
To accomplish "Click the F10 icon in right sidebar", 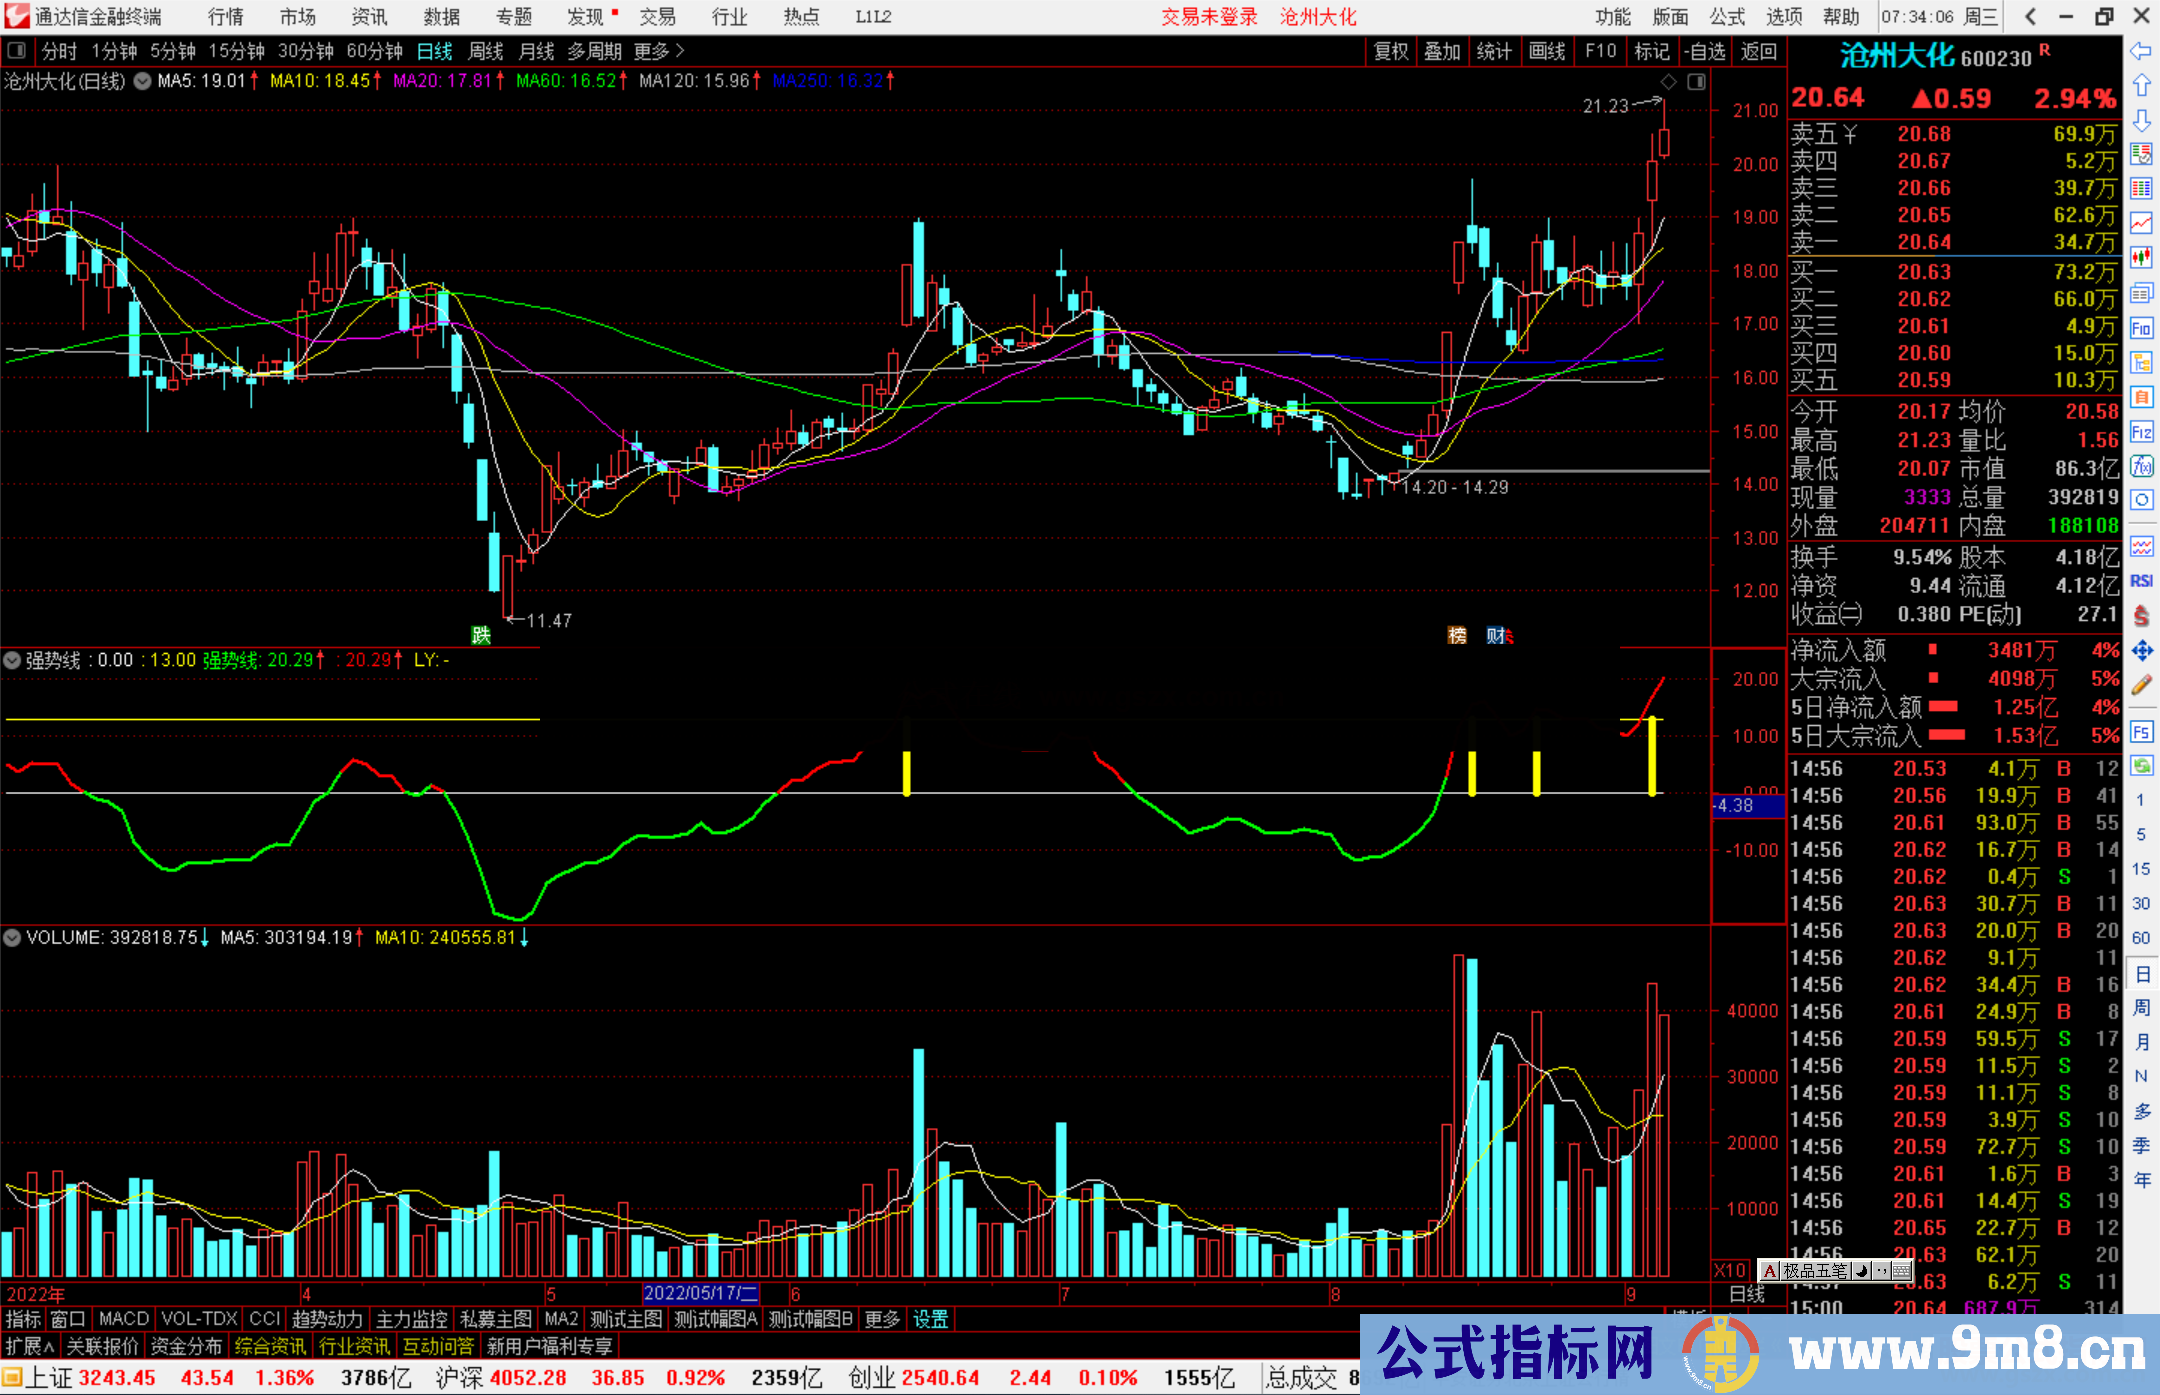I will 2141,328.
